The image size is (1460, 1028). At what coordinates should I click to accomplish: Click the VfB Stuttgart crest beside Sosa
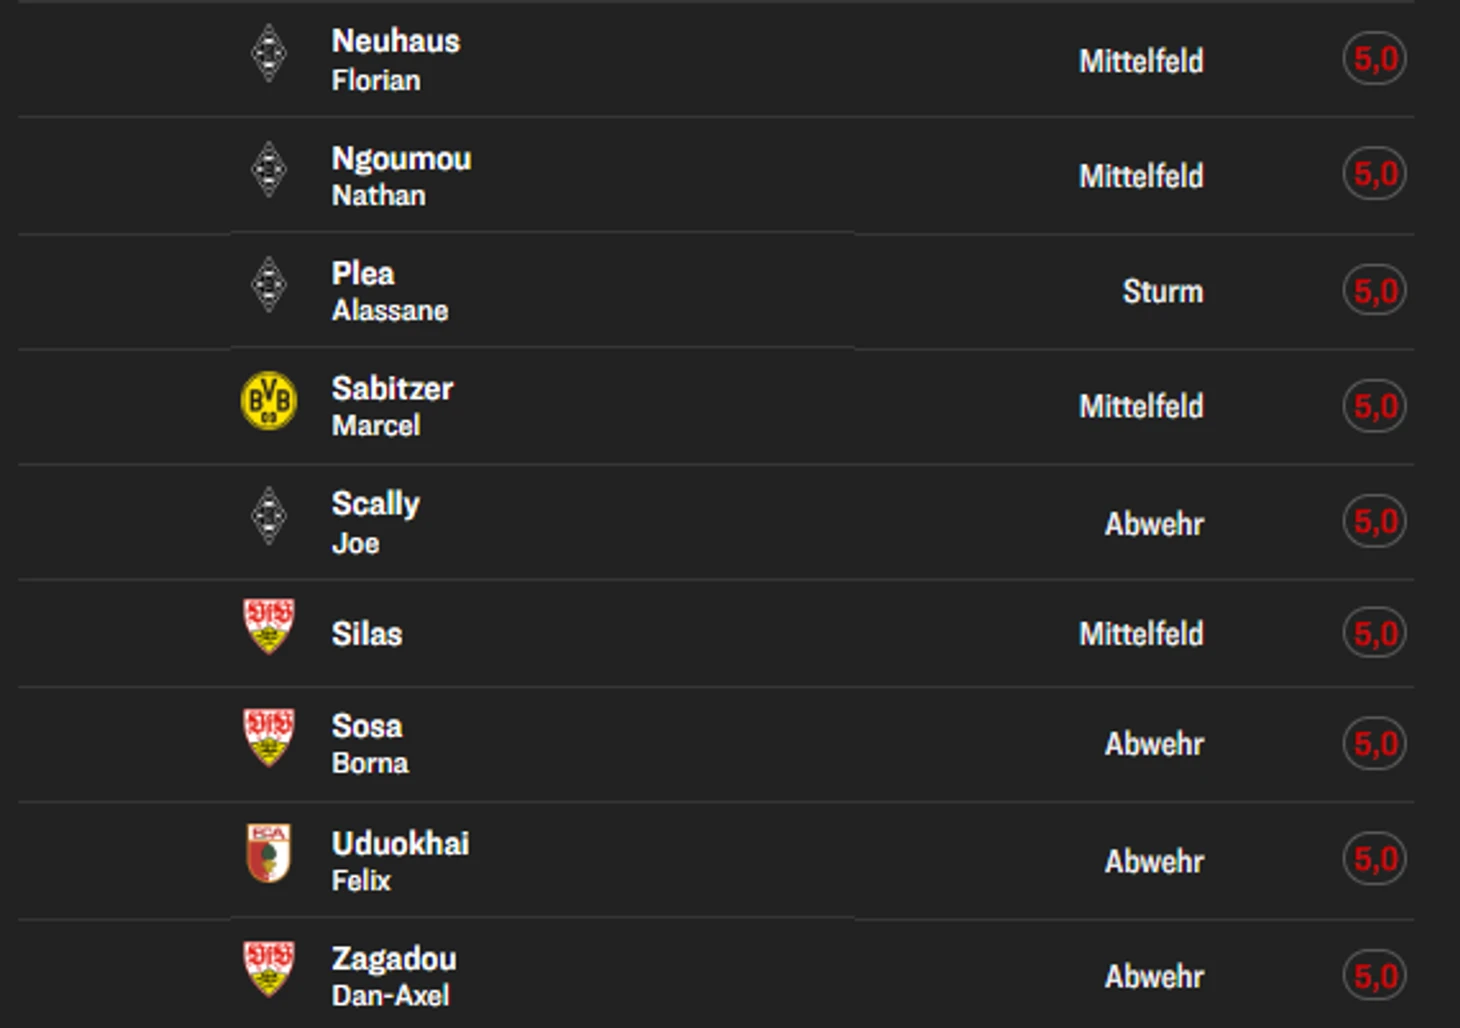pos(268,737)
